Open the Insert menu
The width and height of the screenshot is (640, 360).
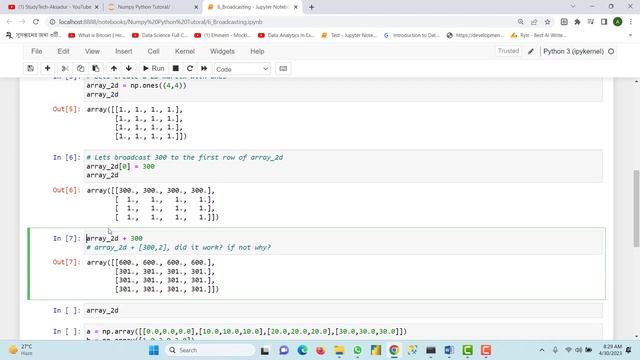124,51
